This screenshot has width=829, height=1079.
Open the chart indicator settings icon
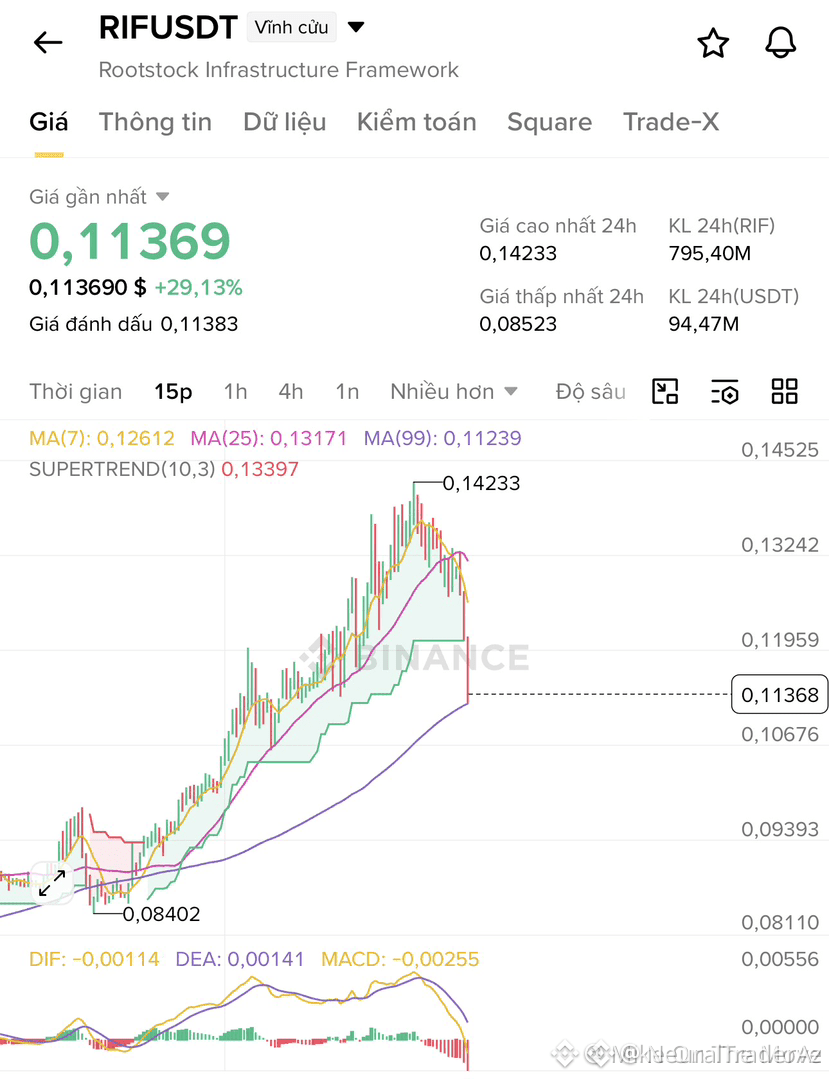724,392
